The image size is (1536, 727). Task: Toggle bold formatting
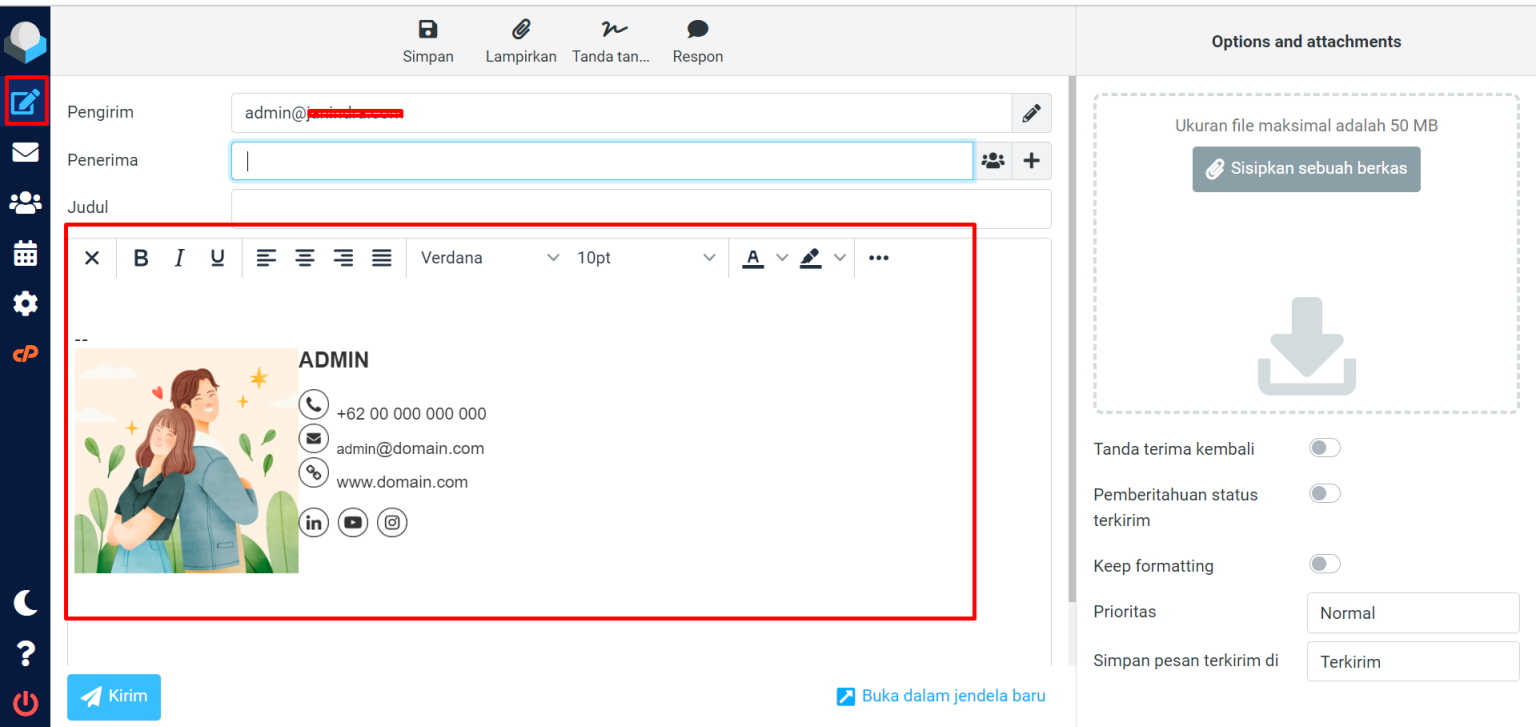click(141, 258)
